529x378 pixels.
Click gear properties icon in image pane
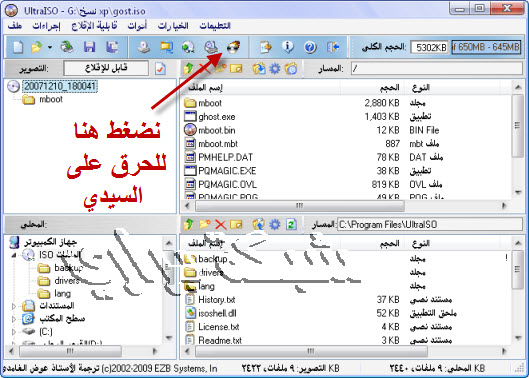pyautogui.click(x=275, y=69)
